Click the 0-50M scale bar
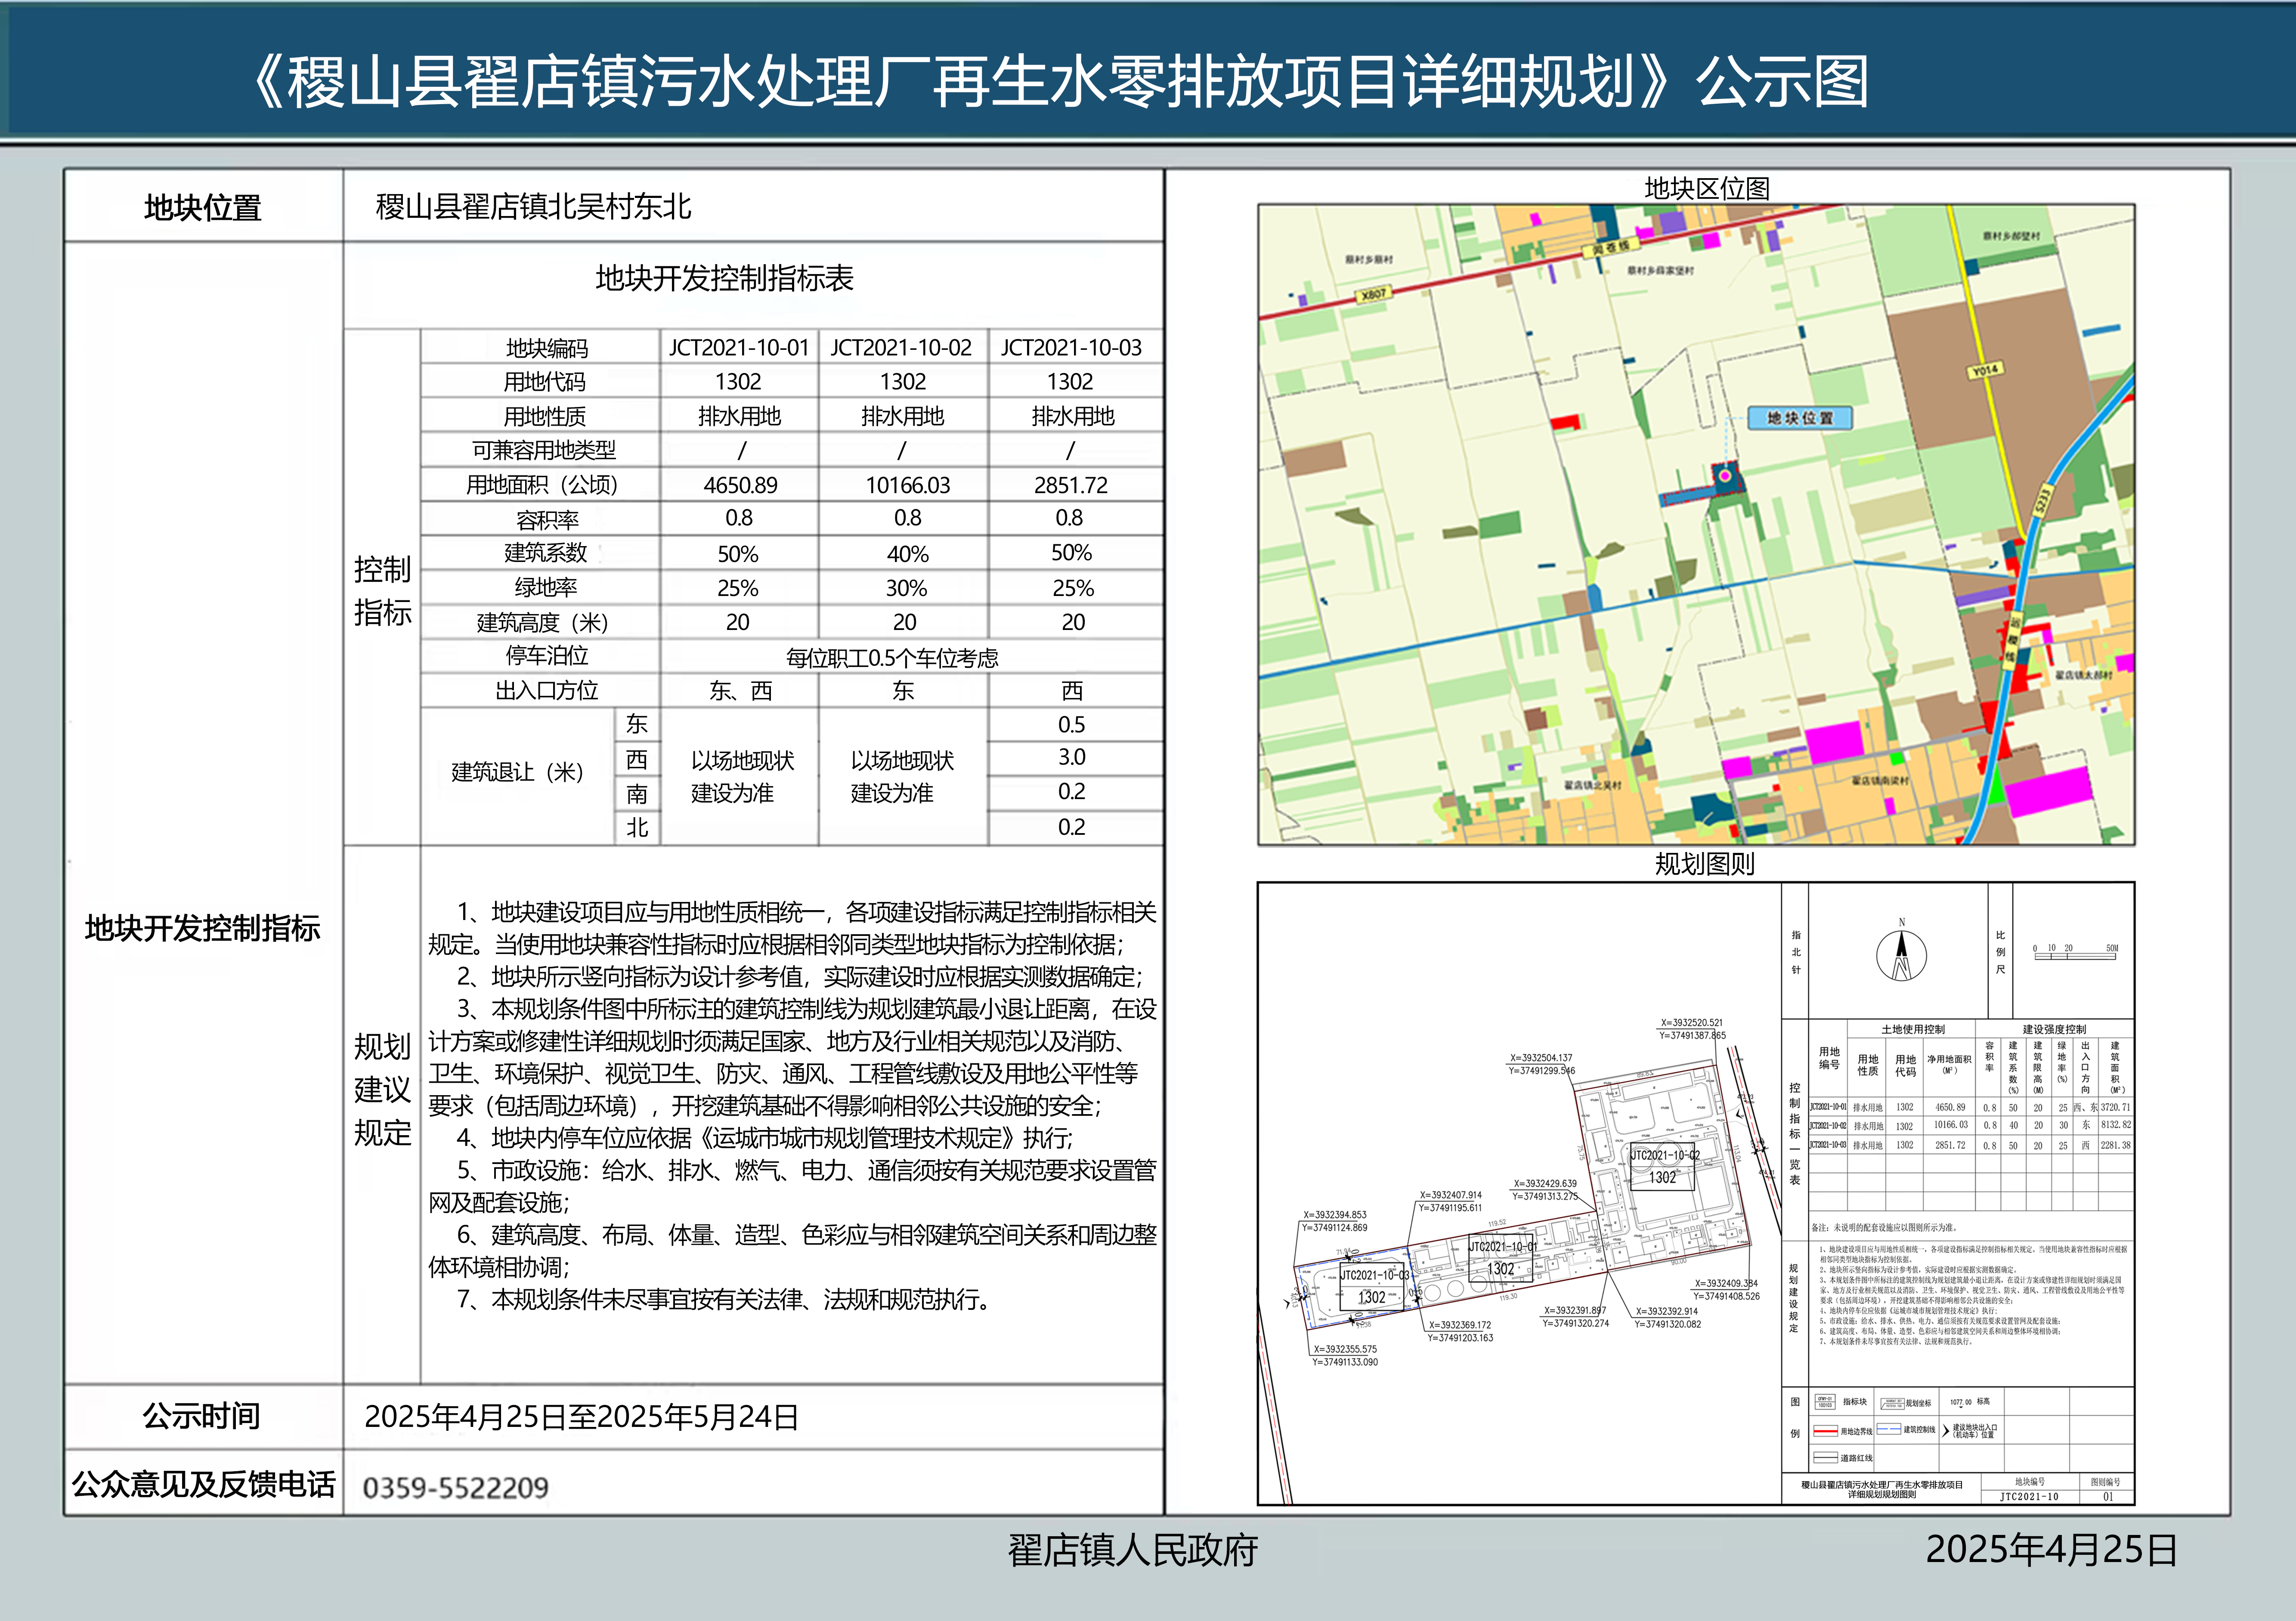 pos(2075,951)
